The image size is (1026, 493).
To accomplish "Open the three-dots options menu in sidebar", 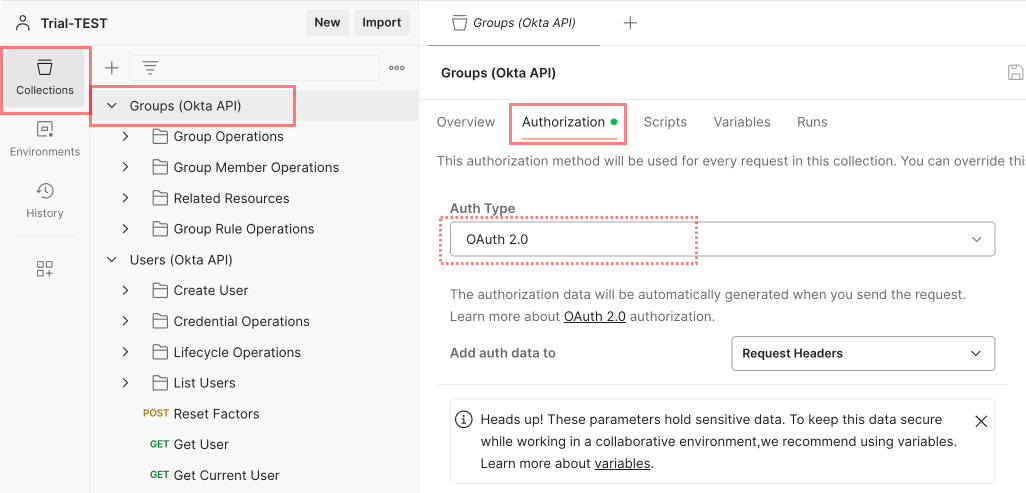I will [397, 68].
